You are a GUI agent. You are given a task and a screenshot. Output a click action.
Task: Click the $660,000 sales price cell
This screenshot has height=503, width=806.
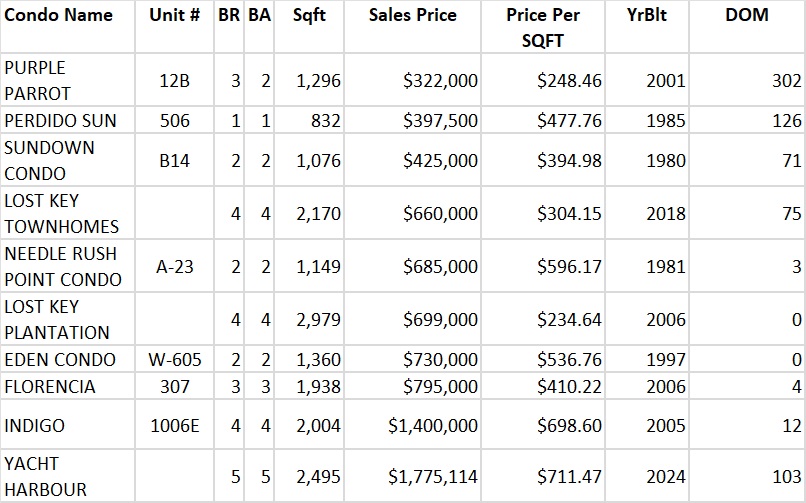tap(412, 213)
